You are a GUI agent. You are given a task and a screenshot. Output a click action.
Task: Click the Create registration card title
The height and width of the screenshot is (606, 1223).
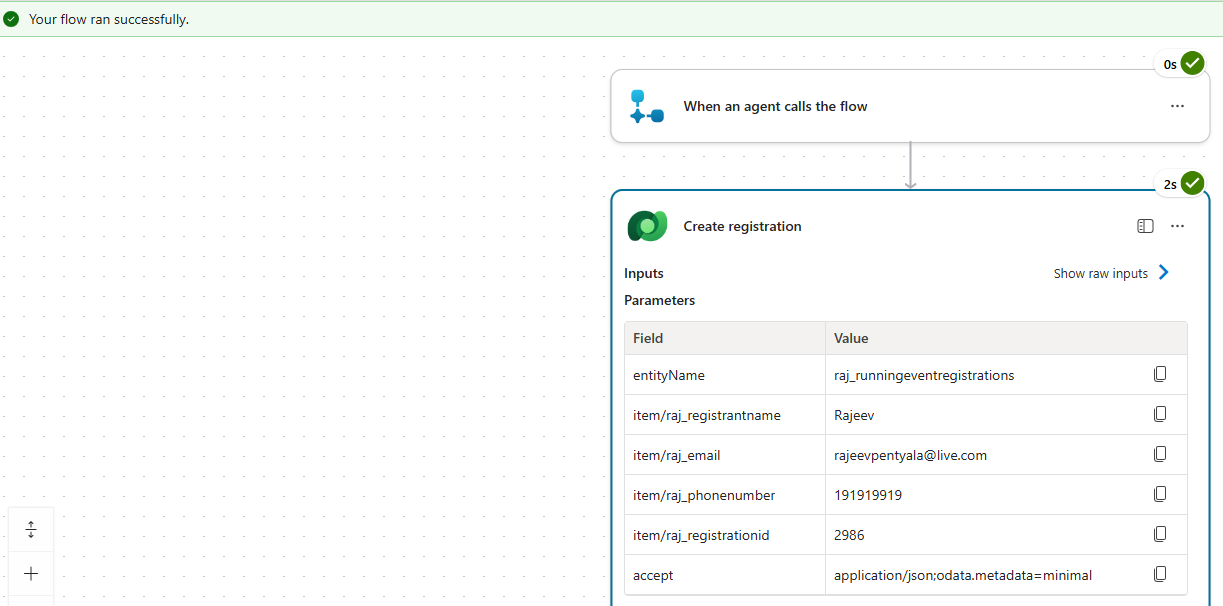[742, 226]
